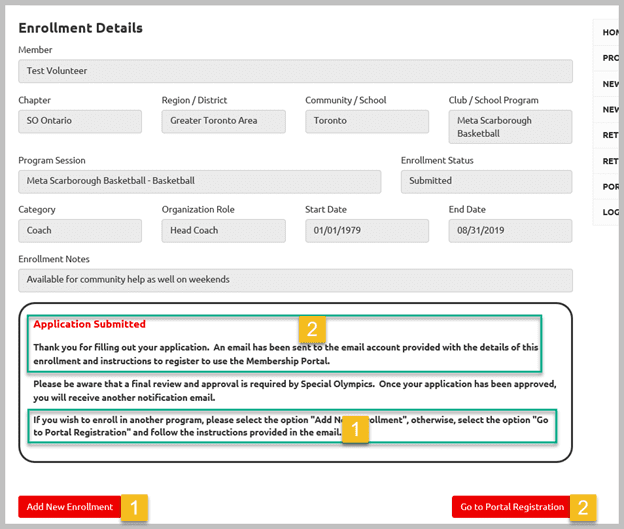Click the Enrollment Status field Submitted
This screenshot has height=529, width=624.
486,182
